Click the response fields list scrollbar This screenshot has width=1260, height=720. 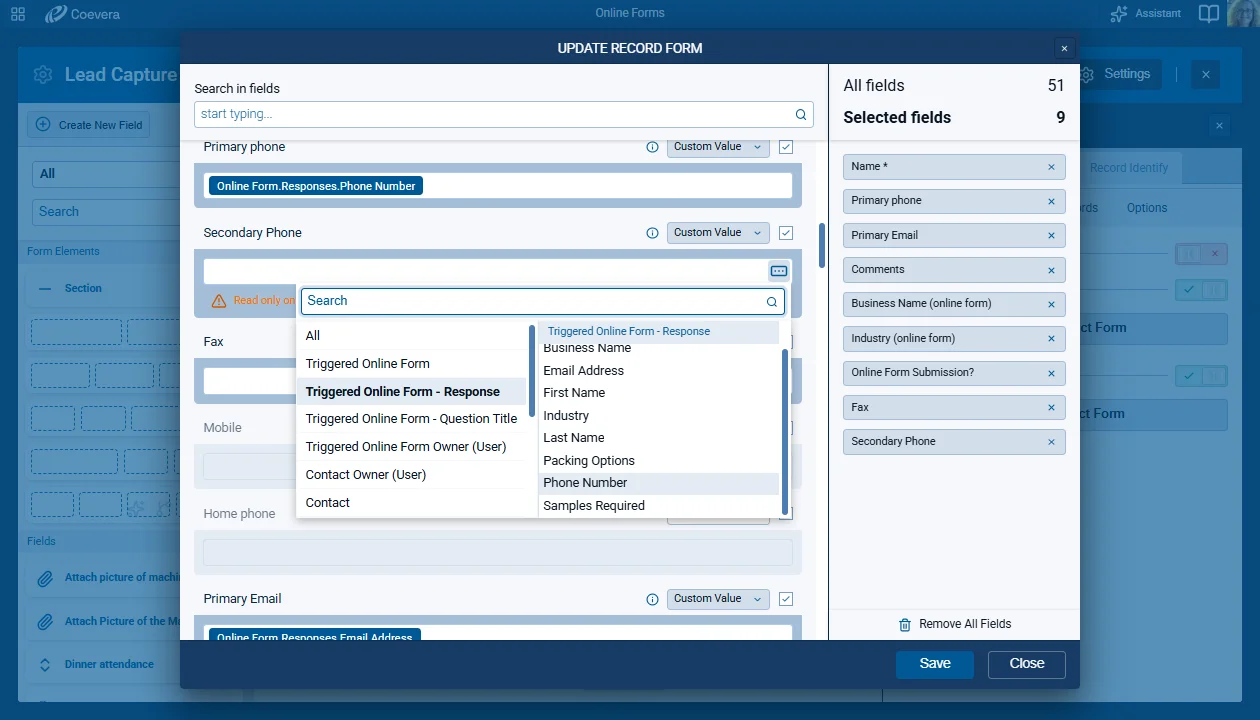[x=785, y=432]
